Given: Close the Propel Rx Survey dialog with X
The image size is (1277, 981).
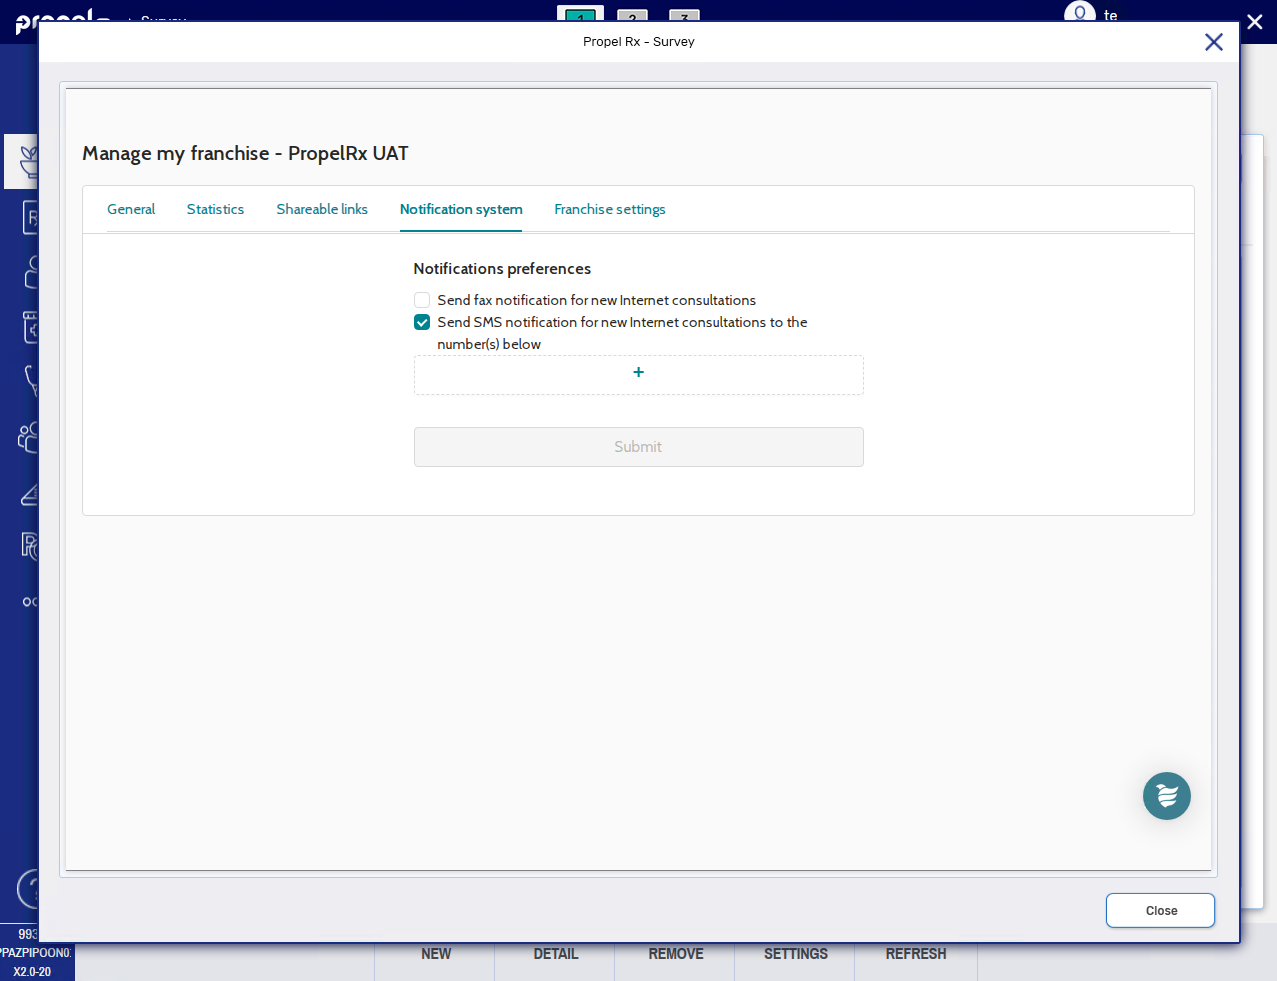Looking at the screenshot, I should (1213, 42).
